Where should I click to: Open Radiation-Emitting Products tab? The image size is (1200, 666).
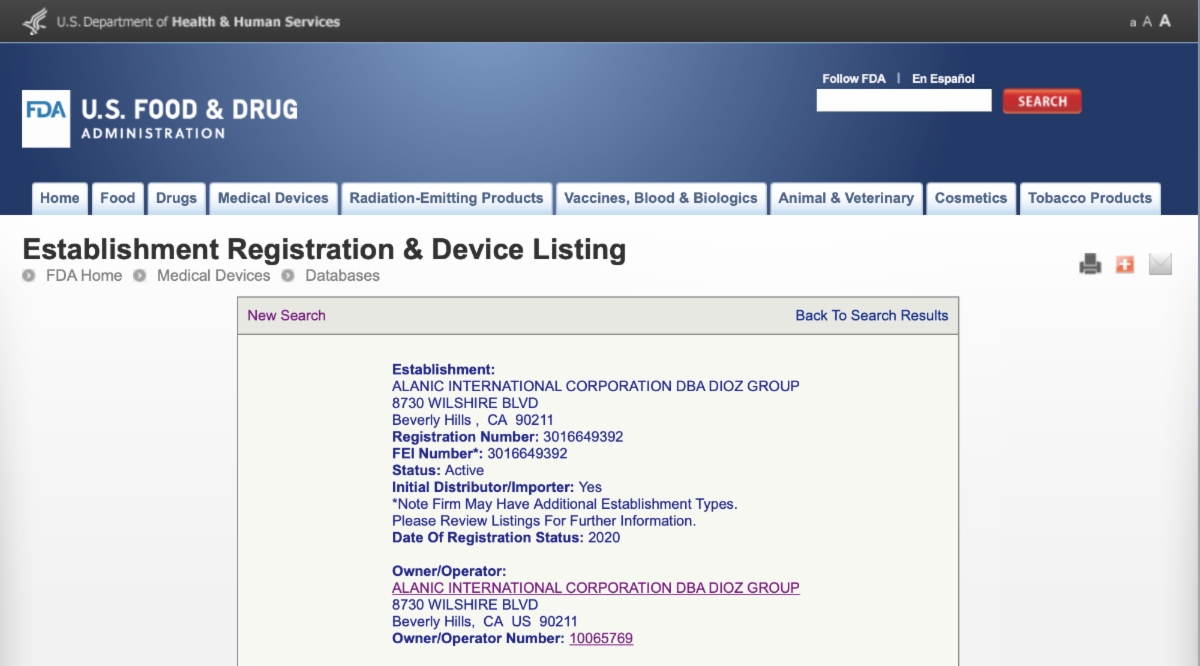447,198
